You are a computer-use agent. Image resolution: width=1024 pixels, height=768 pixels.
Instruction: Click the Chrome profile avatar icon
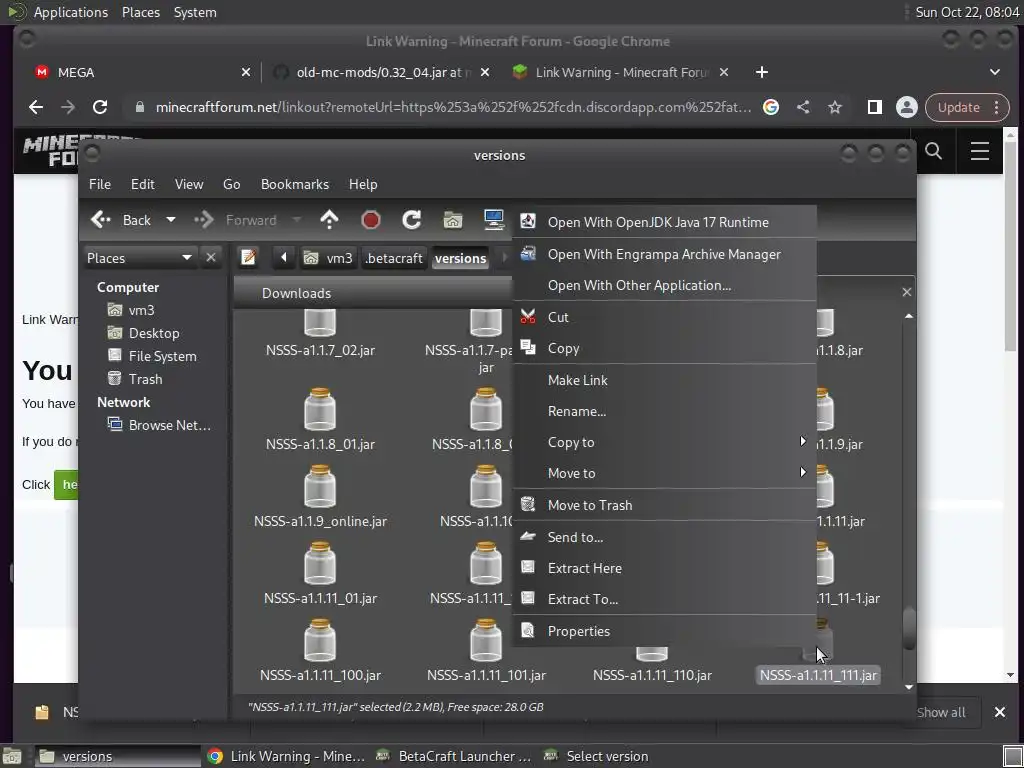coord(906,107)
